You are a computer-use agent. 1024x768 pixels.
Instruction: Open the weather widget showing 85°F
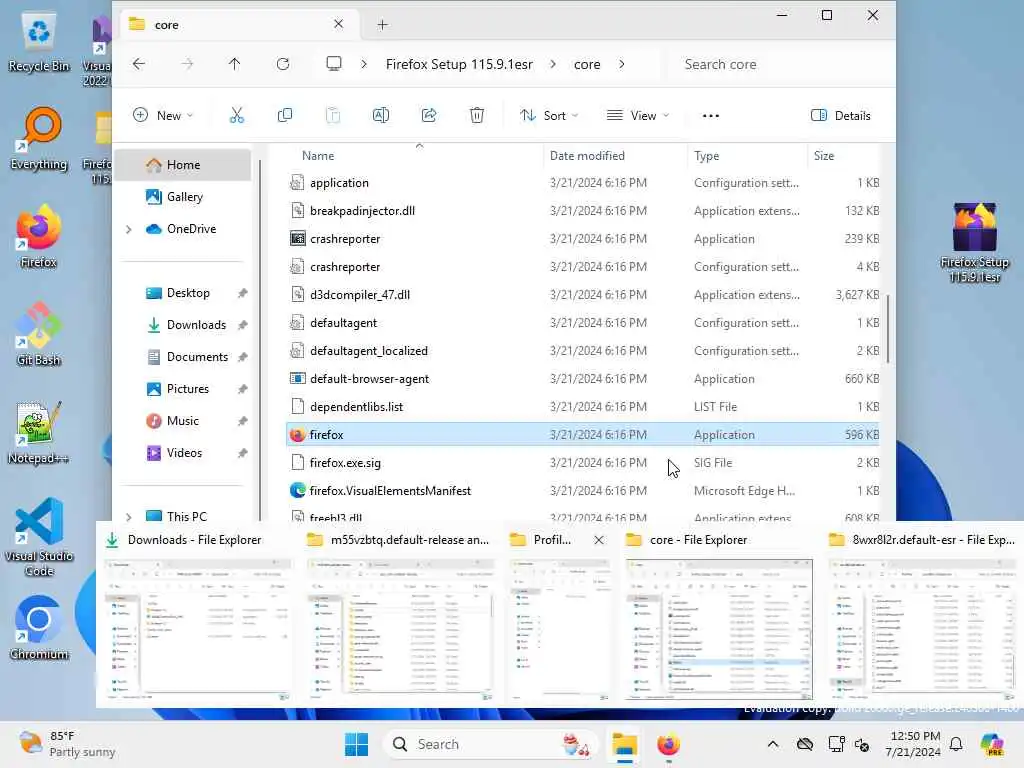click(67, 744)
